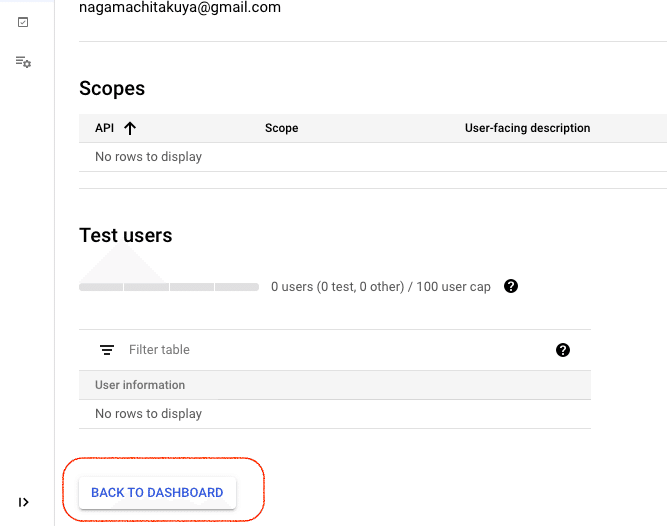The image size is (667, 526).
Task: Click the Scope column header
Action: (281, 128)
